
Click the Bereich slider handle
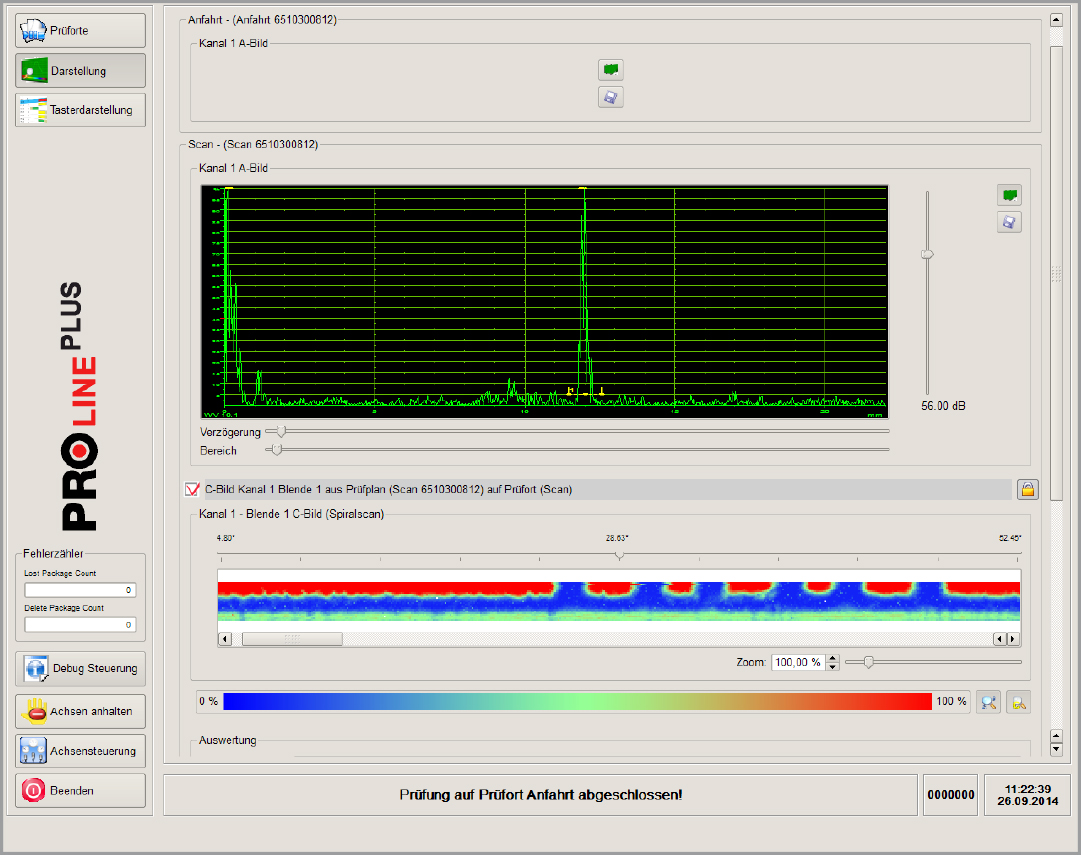276,450
